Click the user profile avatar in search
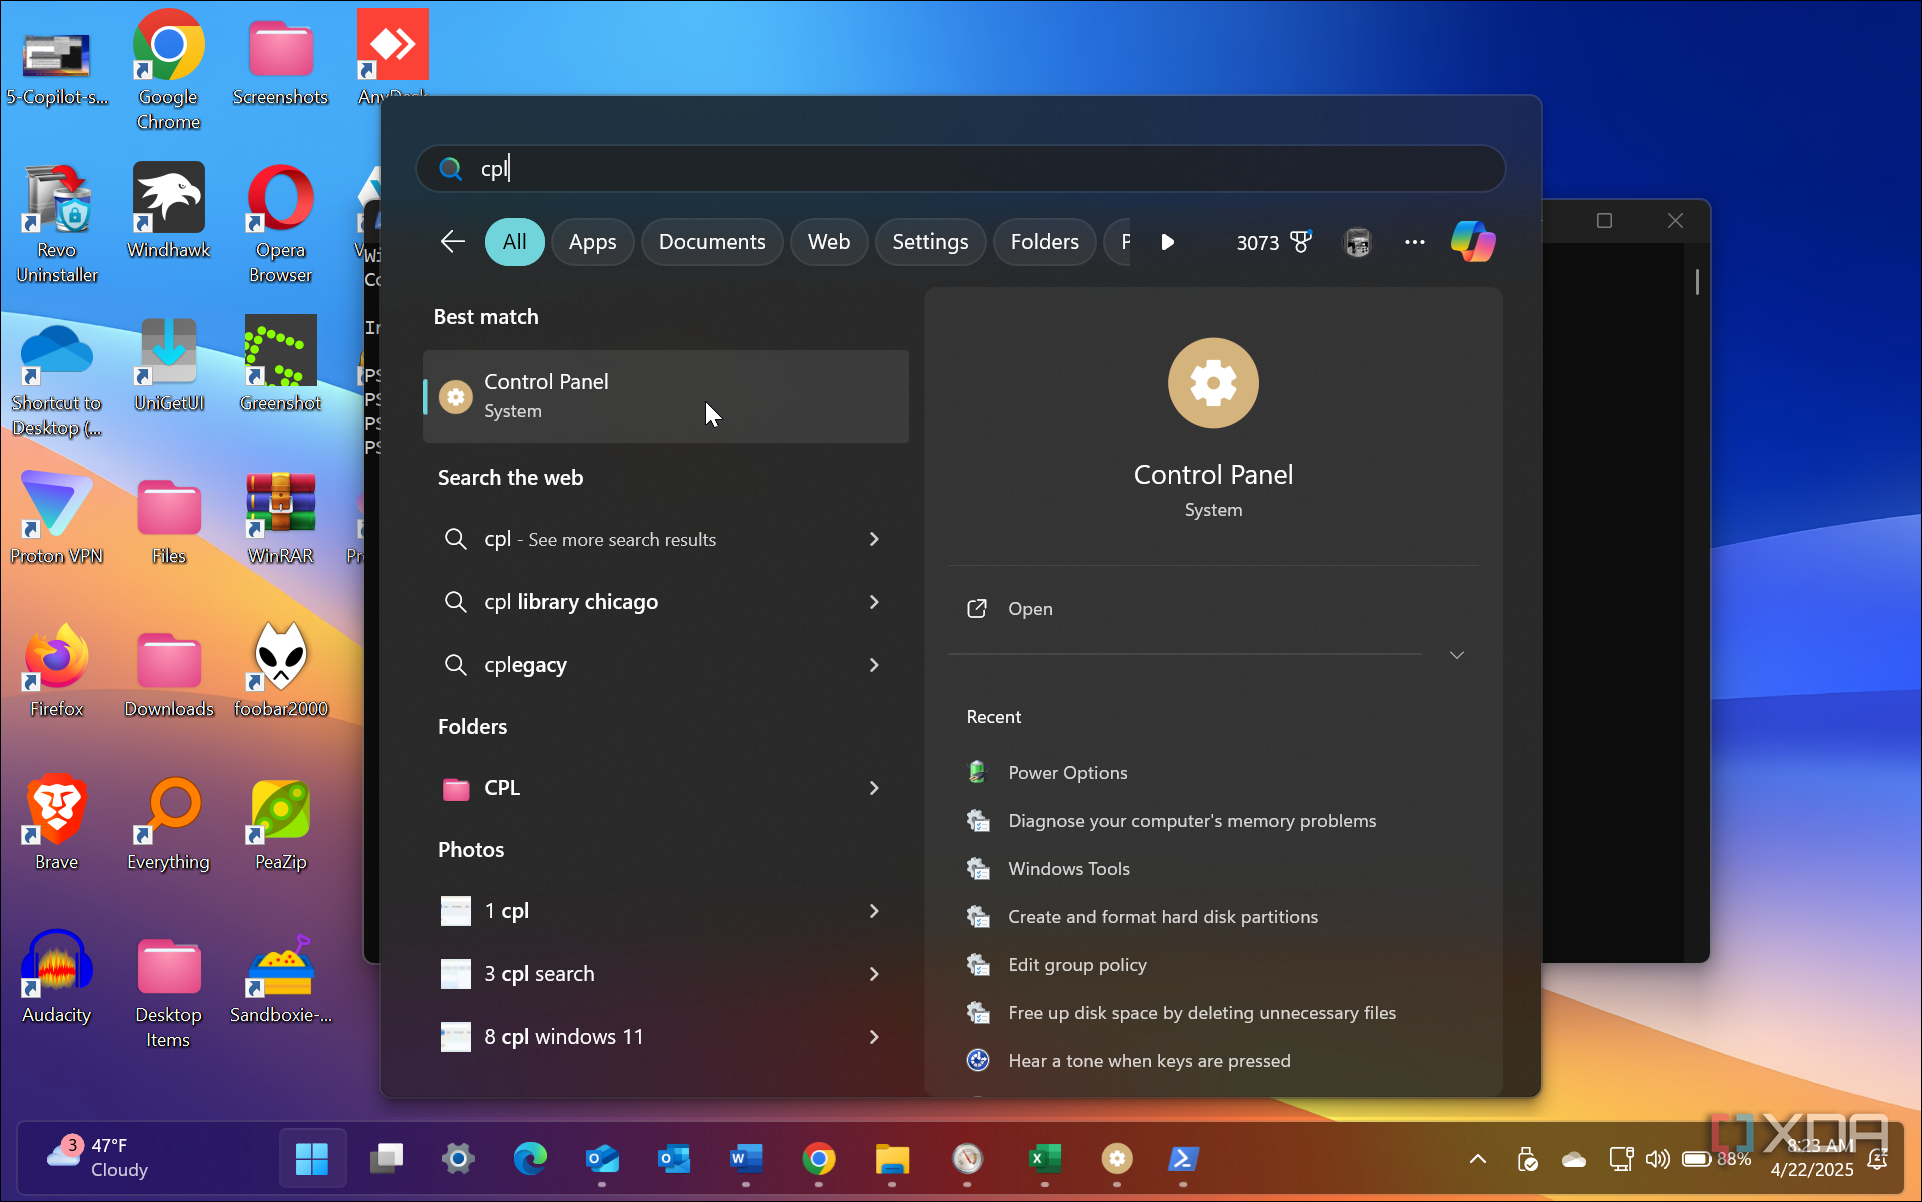1922x1202 pixels. tap(1357, 242)
